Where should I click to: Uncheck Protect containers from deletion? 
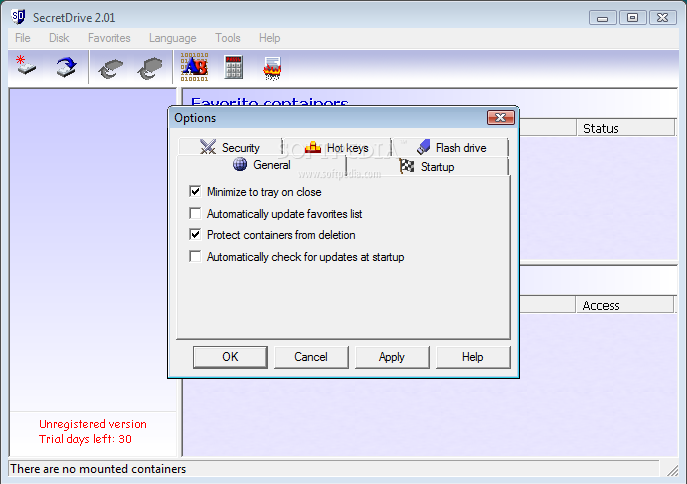pos(195,234)
